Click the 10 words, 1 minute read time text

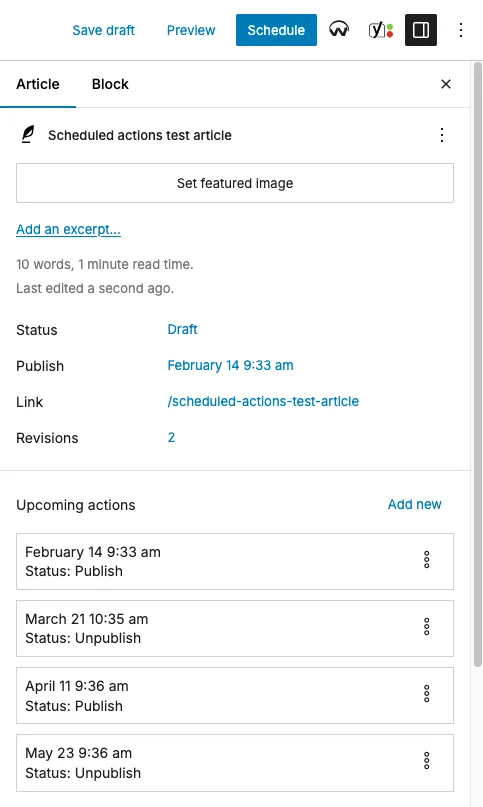coord(105,265)
